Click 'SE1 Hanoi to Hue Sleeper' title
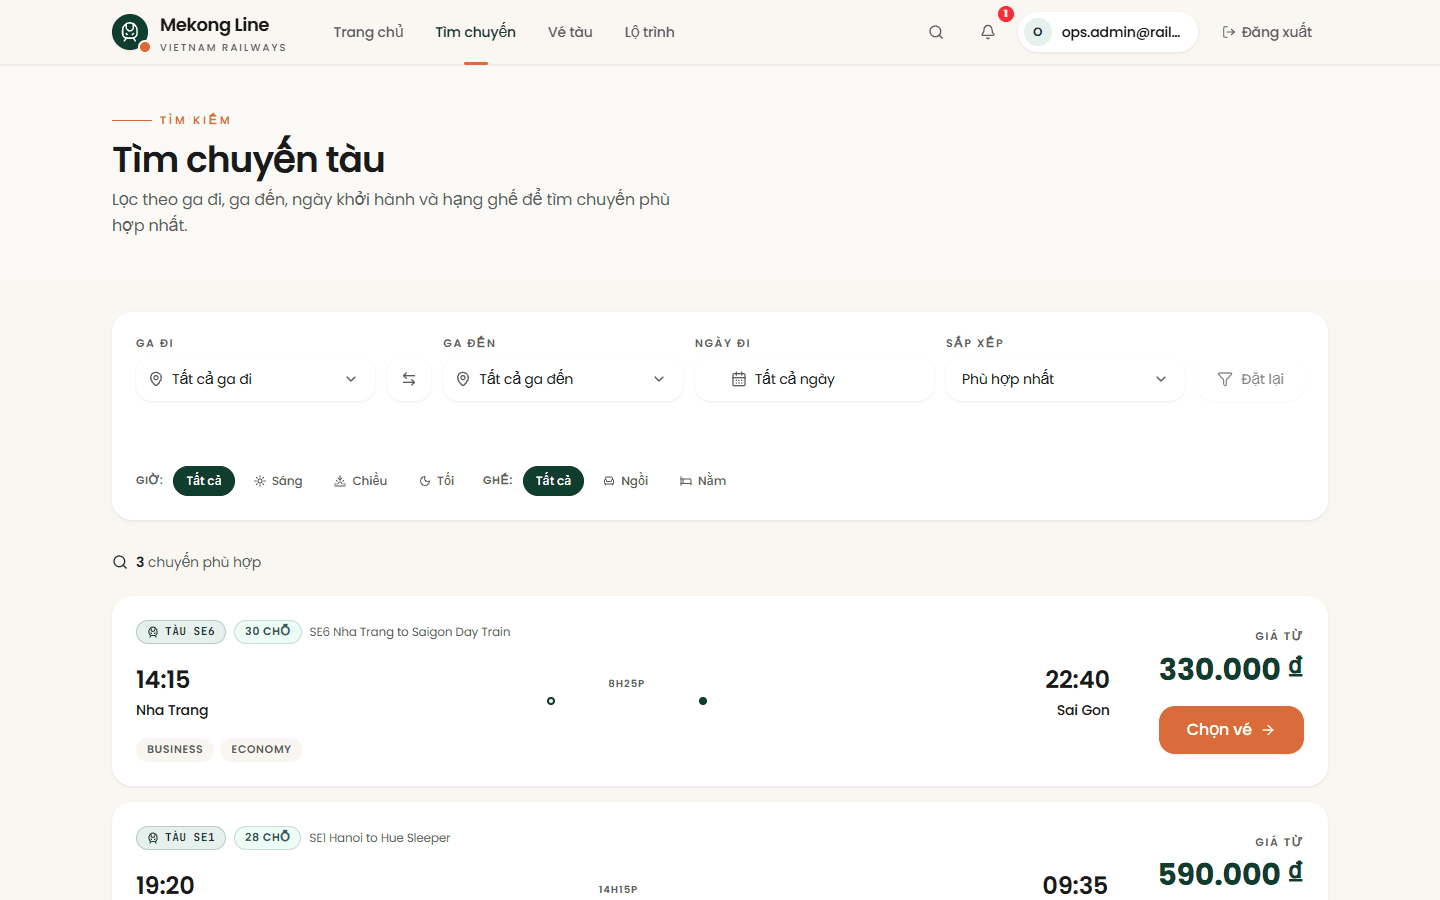Image resolution: width=1440 pixels, height=900 pixels. (x=380, y=838)
